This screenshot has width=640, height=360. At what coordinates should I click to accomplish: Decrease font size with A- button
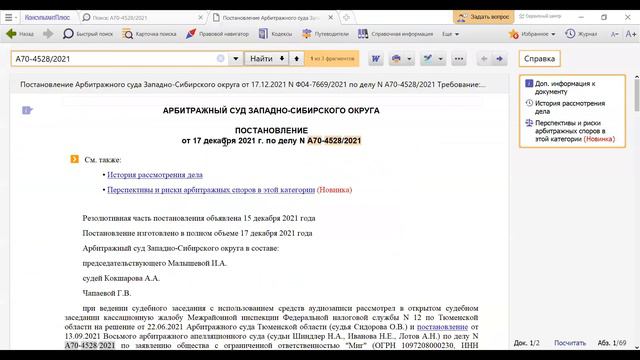[614, 34]
